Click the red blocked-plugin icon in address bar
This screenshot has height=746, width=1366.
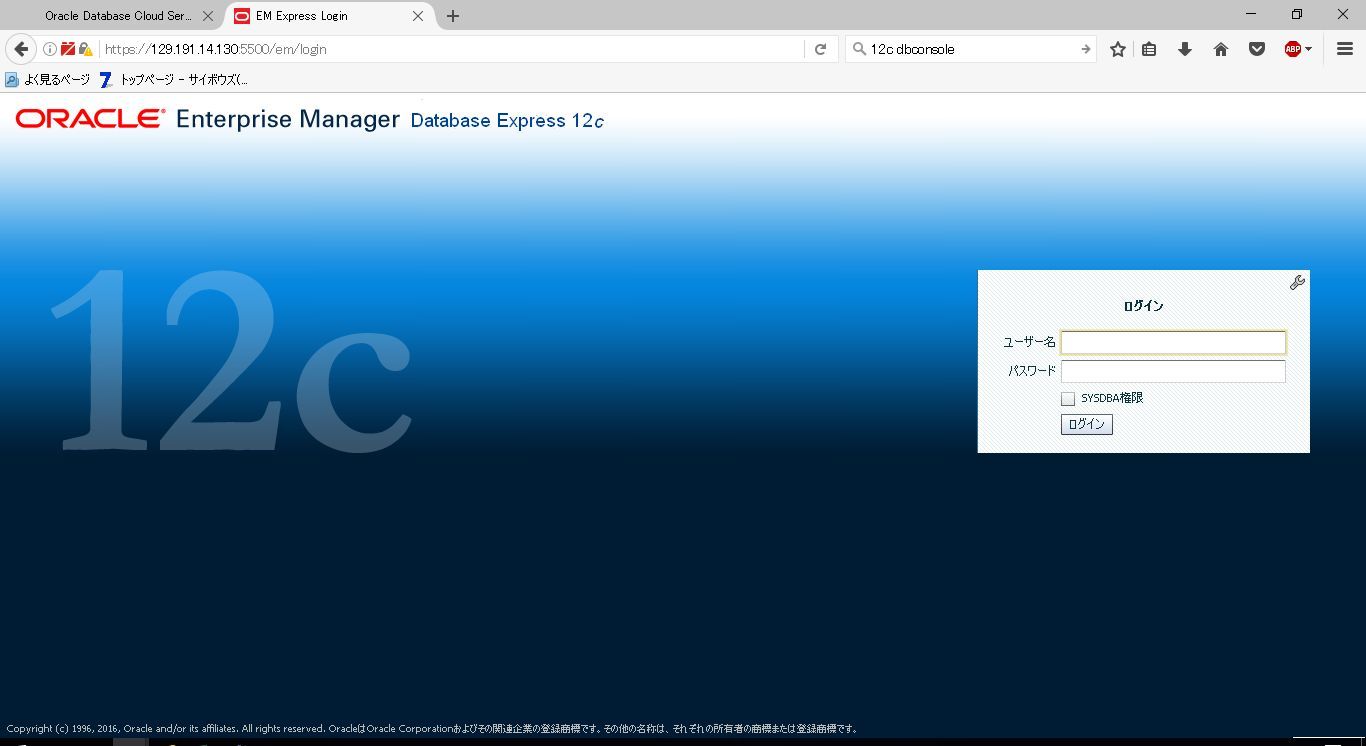point(67,49)
